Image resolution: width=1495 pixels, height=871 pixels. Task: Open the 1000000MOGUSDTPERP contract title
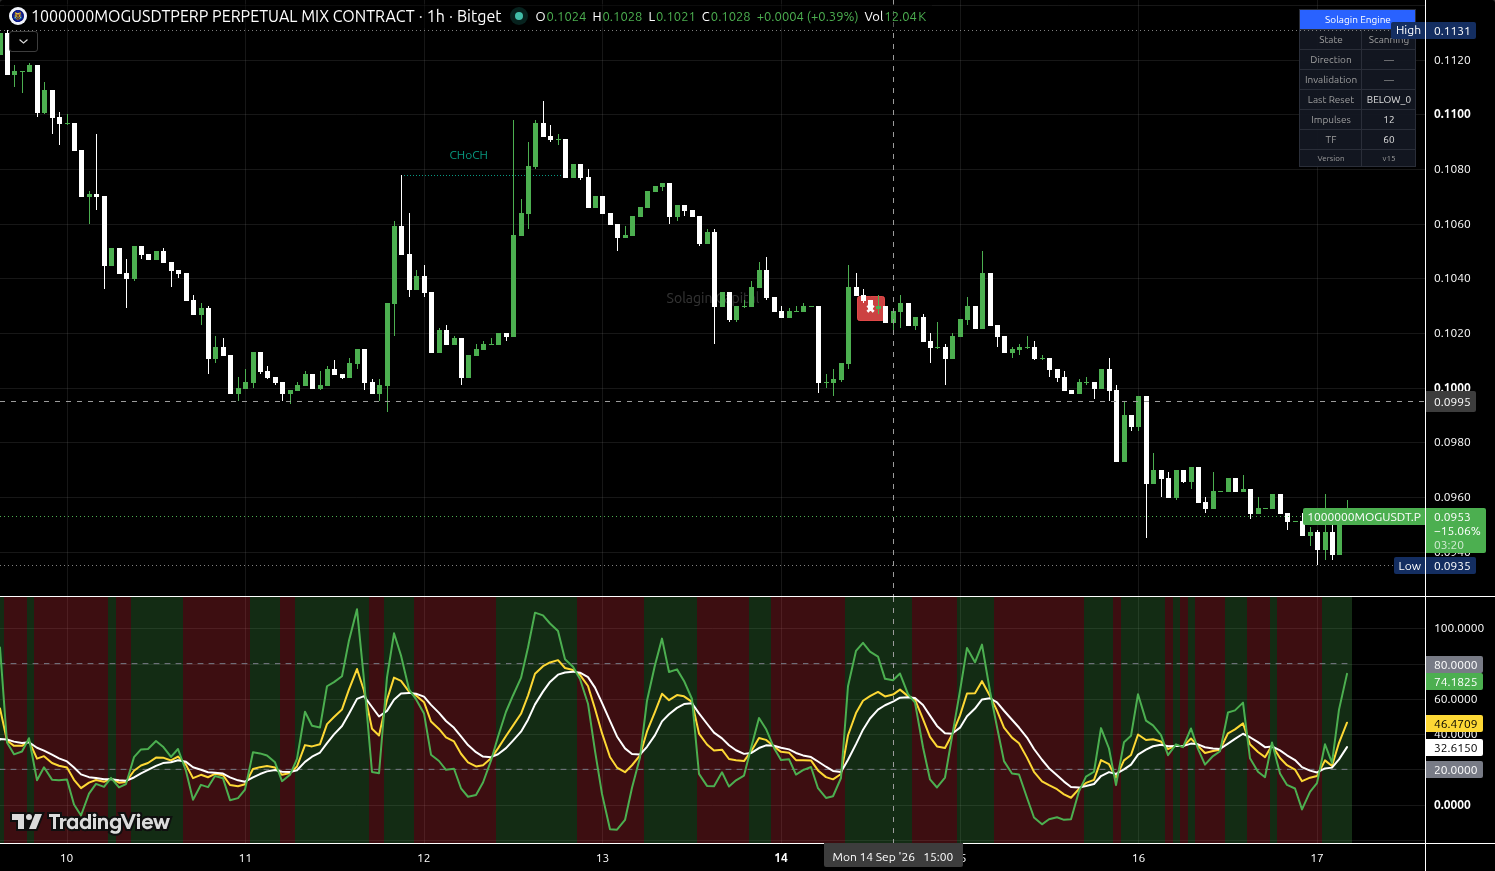coord(223,16)
